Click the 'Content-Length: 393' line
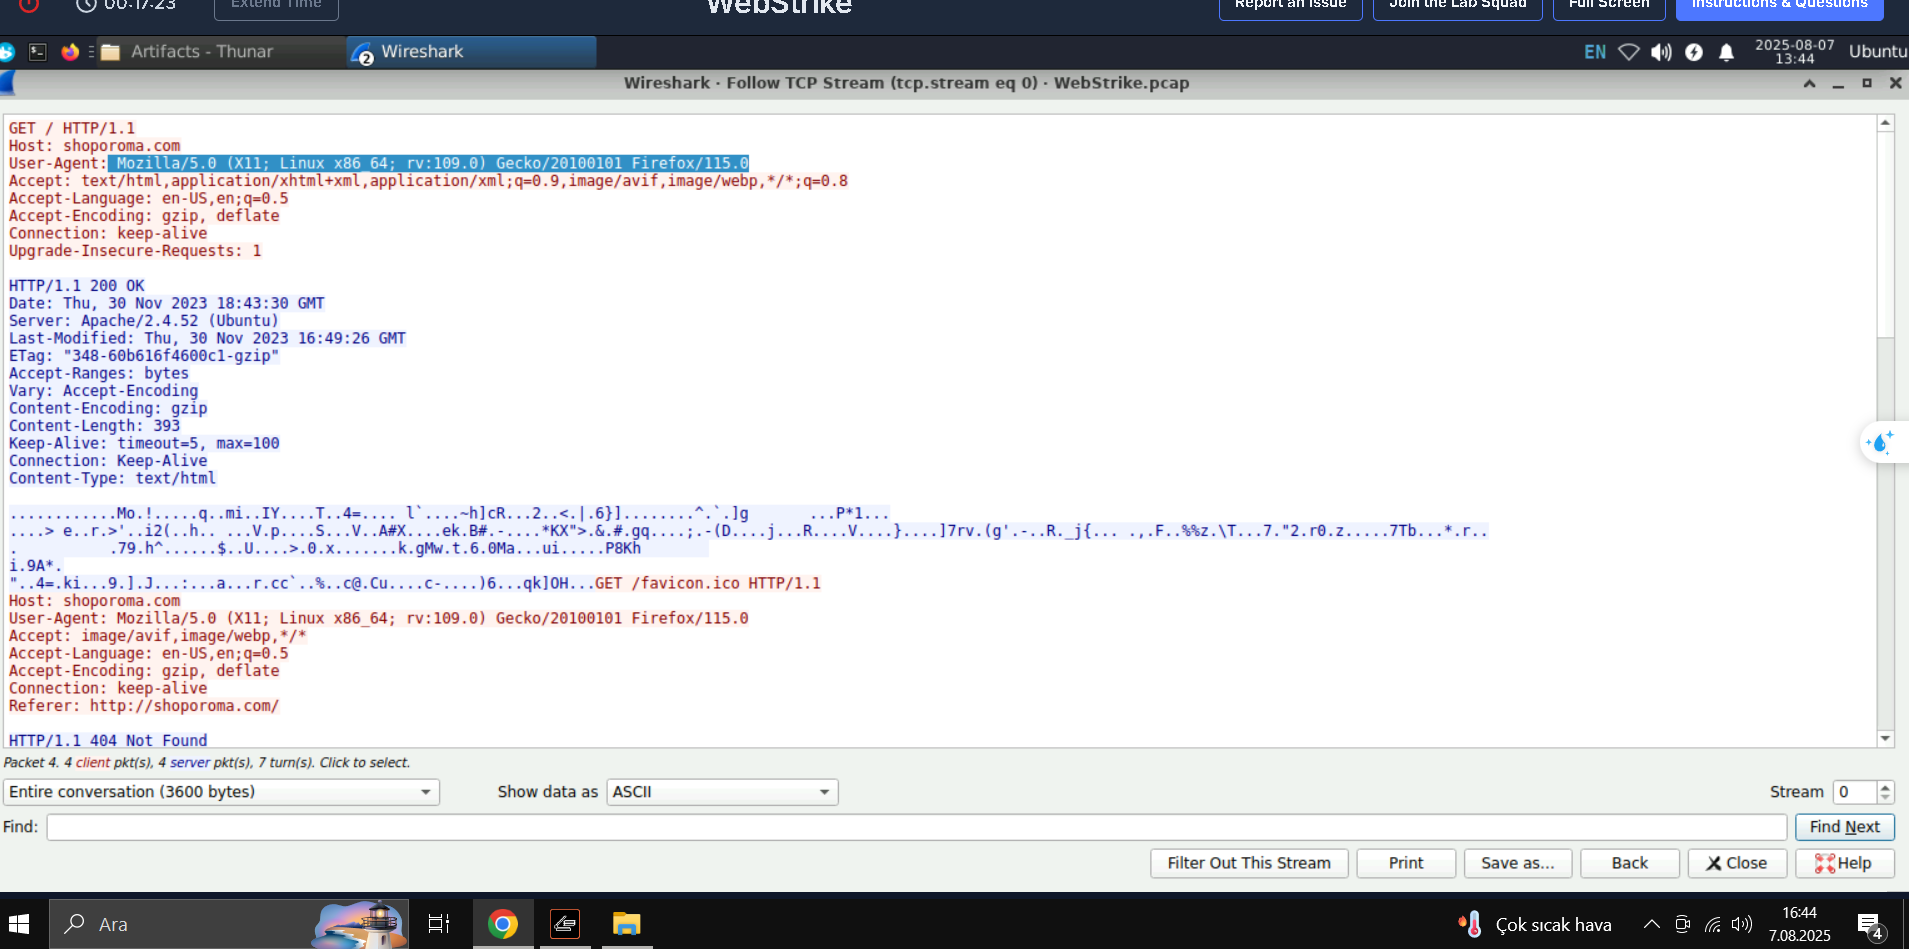 point(95,426)
